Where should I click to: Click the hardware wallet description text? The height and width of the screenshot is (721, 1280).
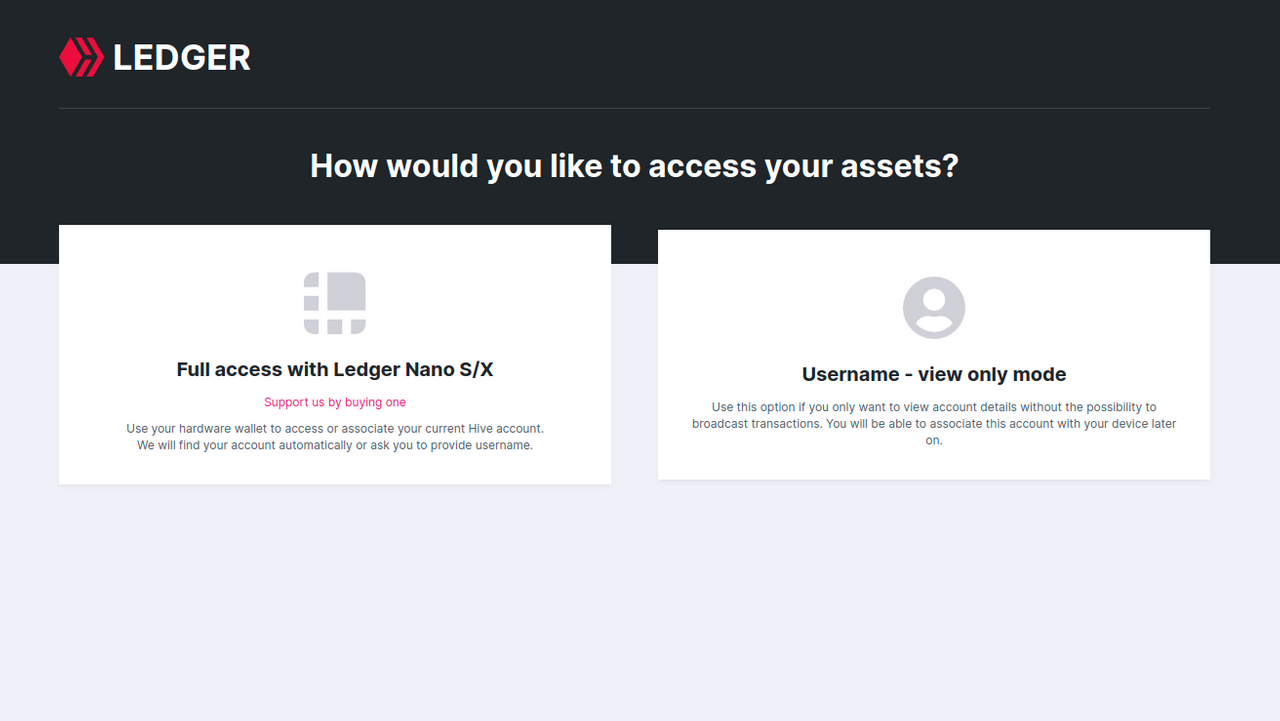[335, 437]
